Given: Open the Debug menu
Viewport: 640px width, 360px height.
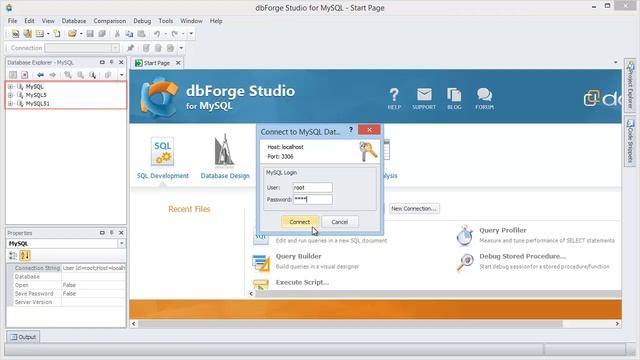Looking at the screenshot, I should (x=142, y=21).
